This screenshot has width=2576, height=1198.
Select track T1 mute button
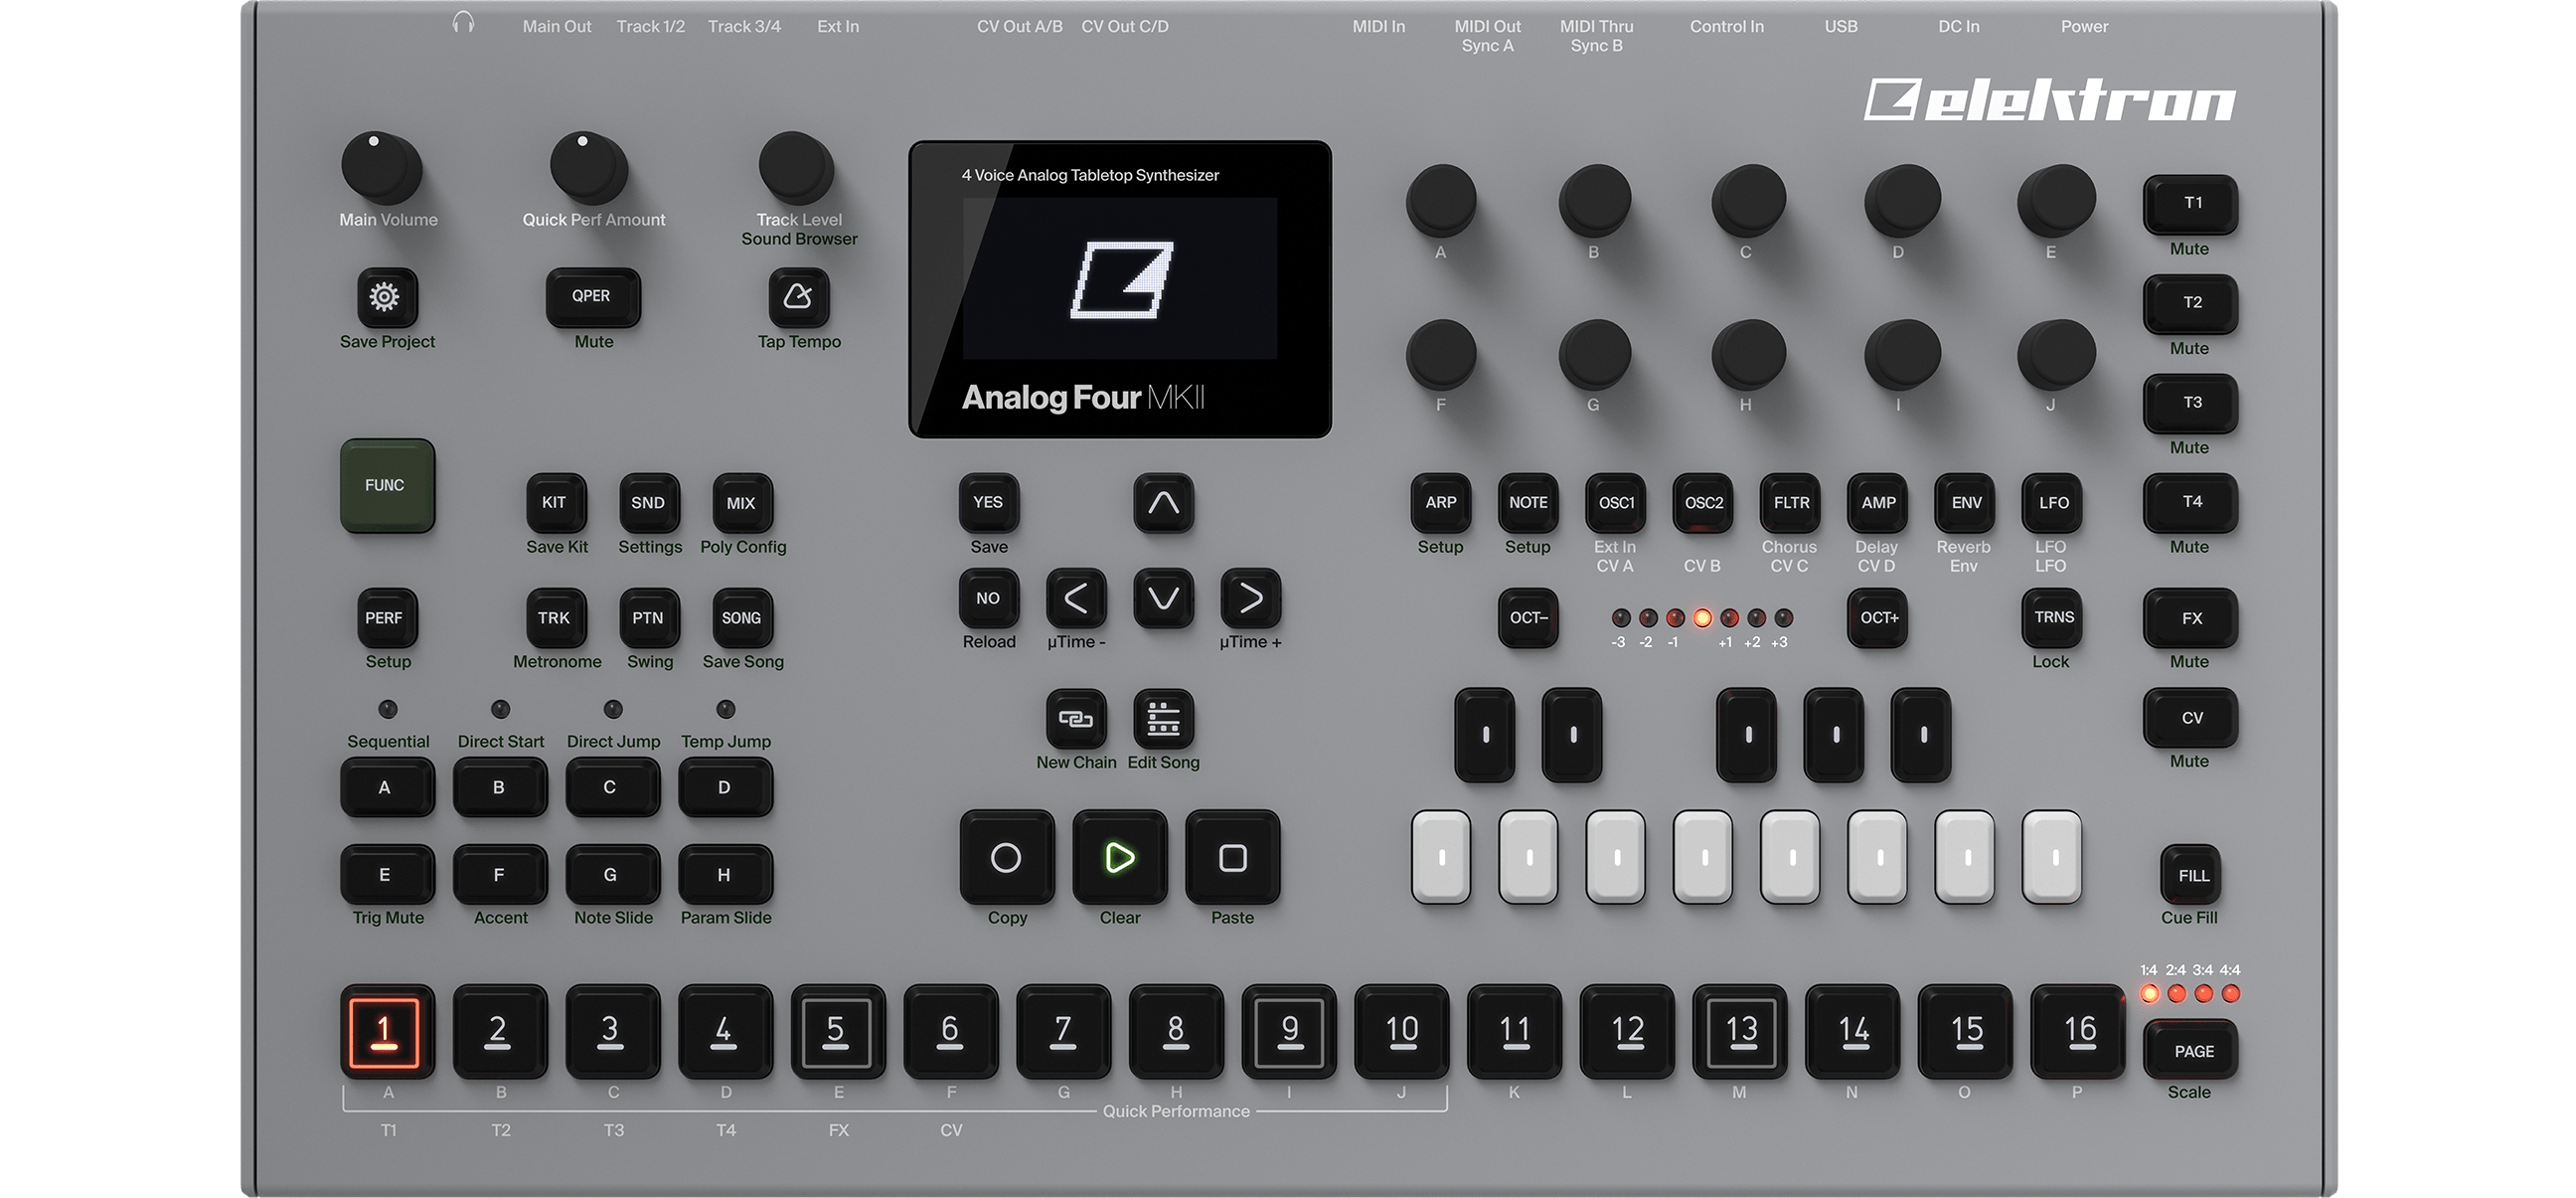coord(2191,204)
